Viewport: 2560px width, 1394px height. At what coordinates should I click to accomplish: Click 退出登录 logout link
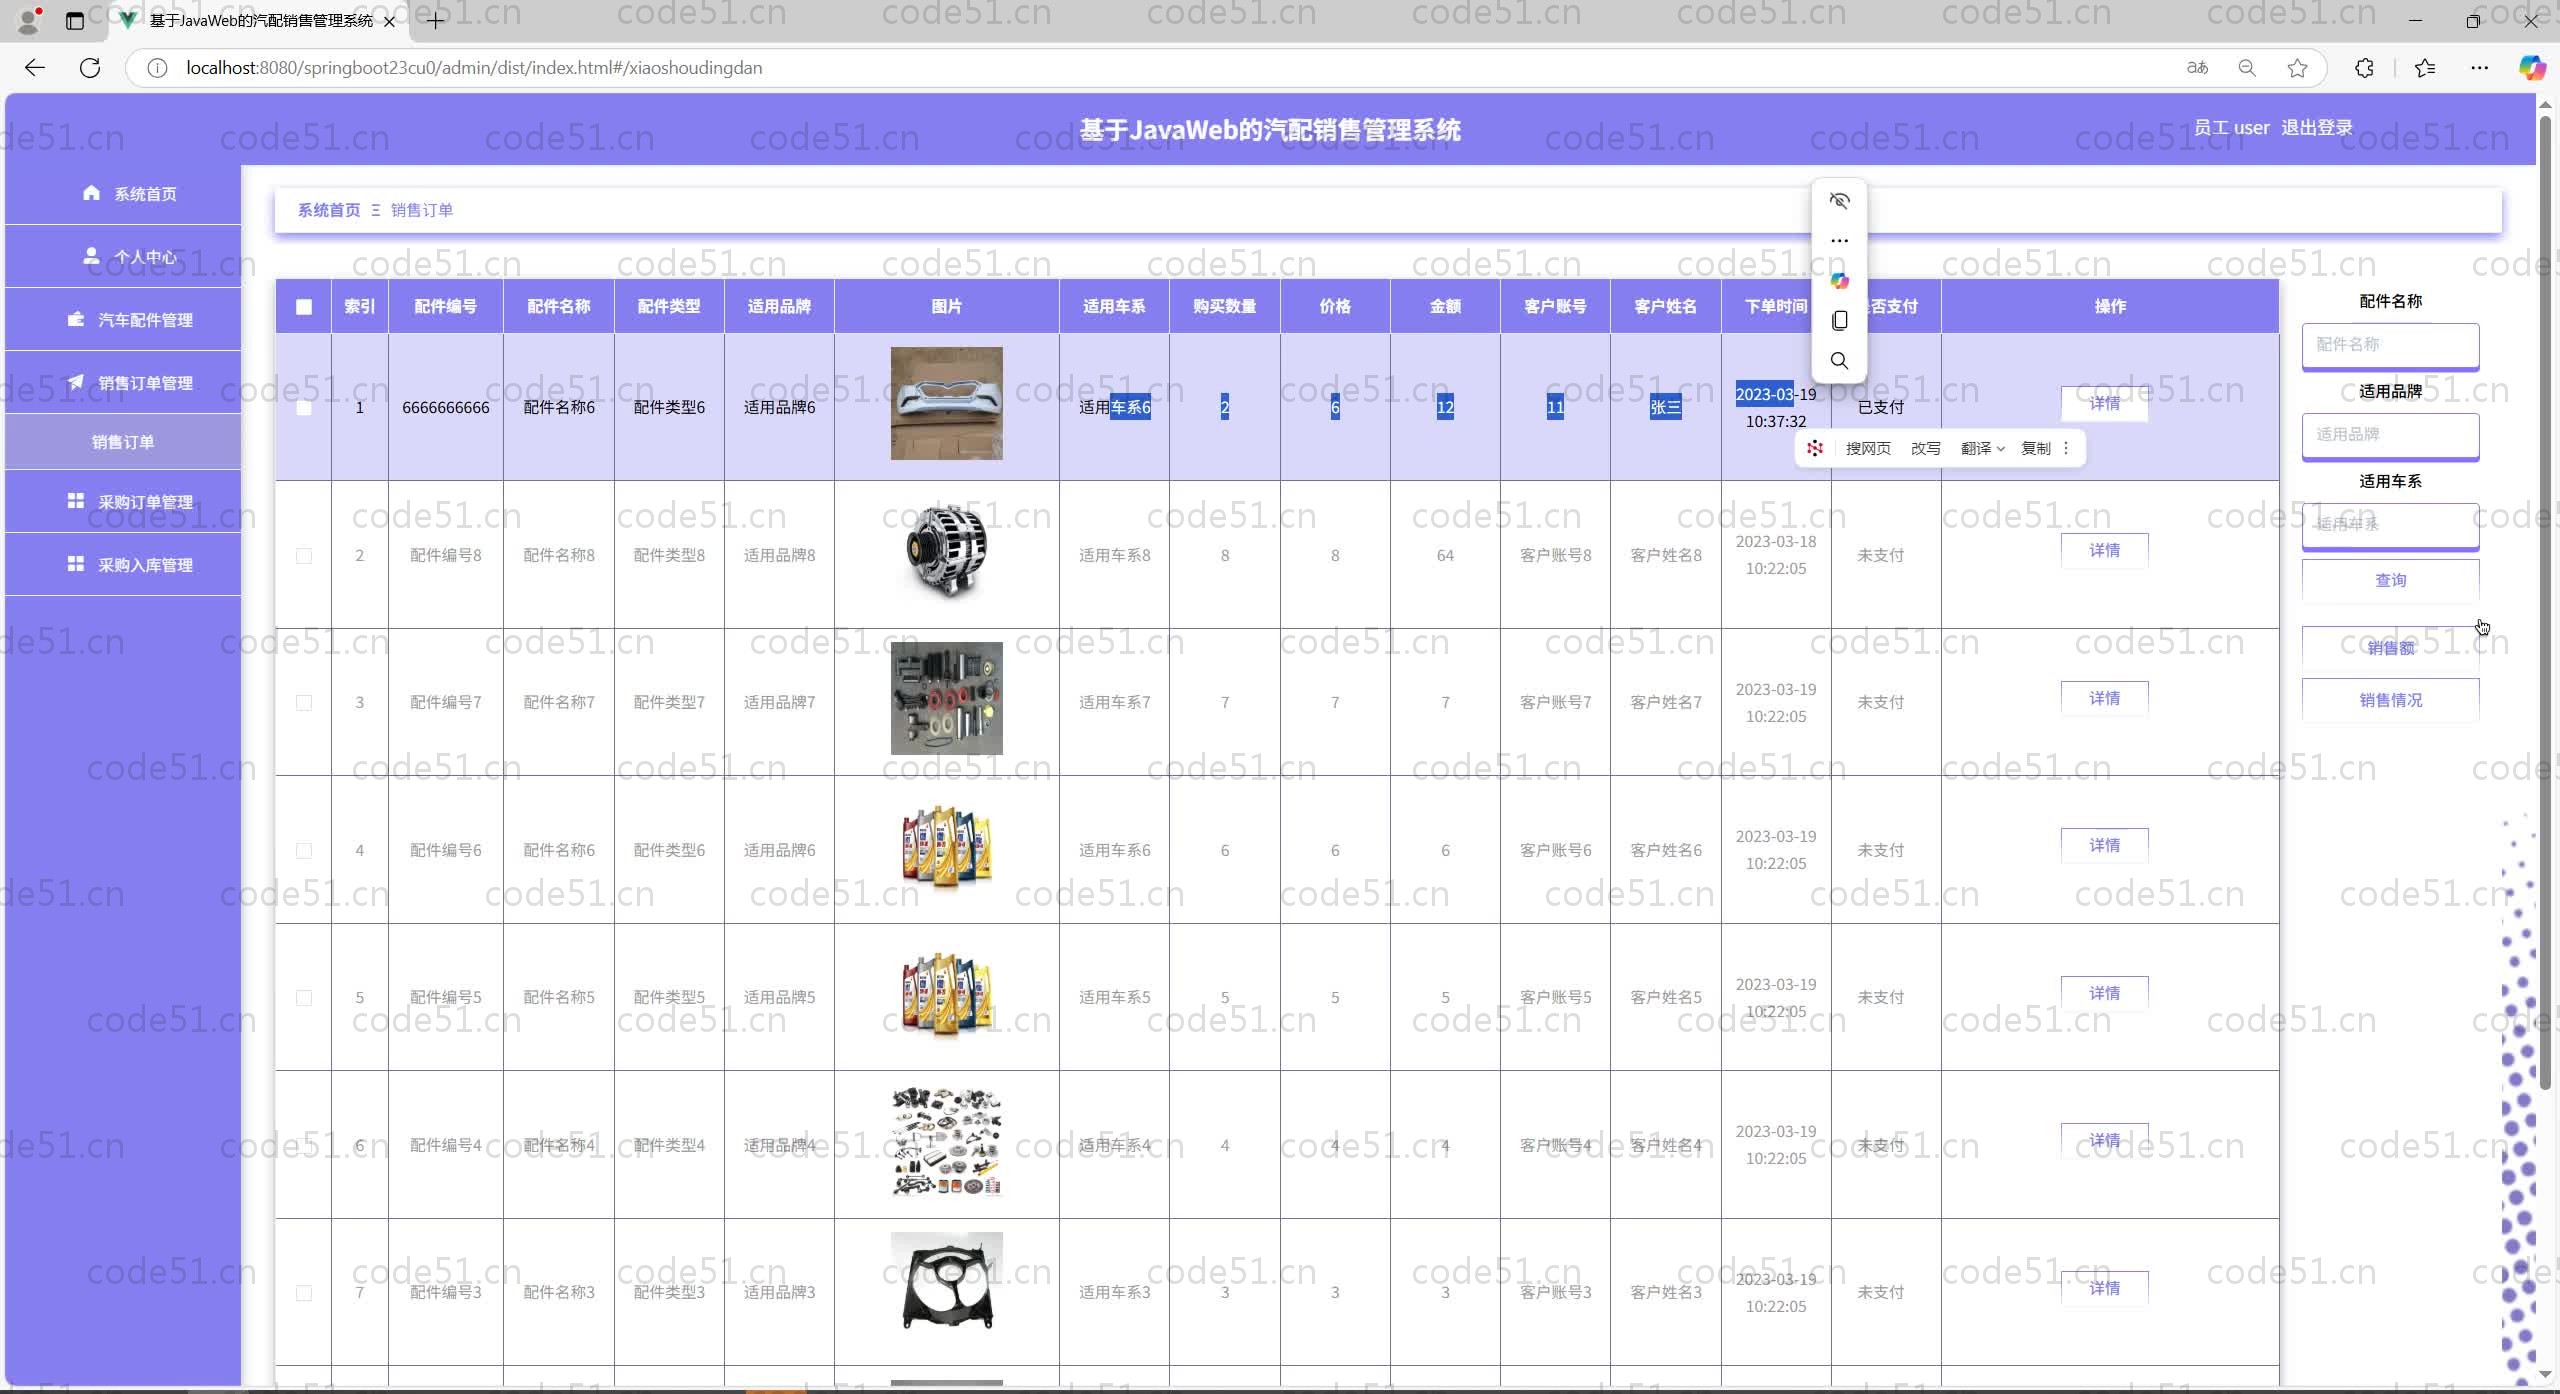2316,128
